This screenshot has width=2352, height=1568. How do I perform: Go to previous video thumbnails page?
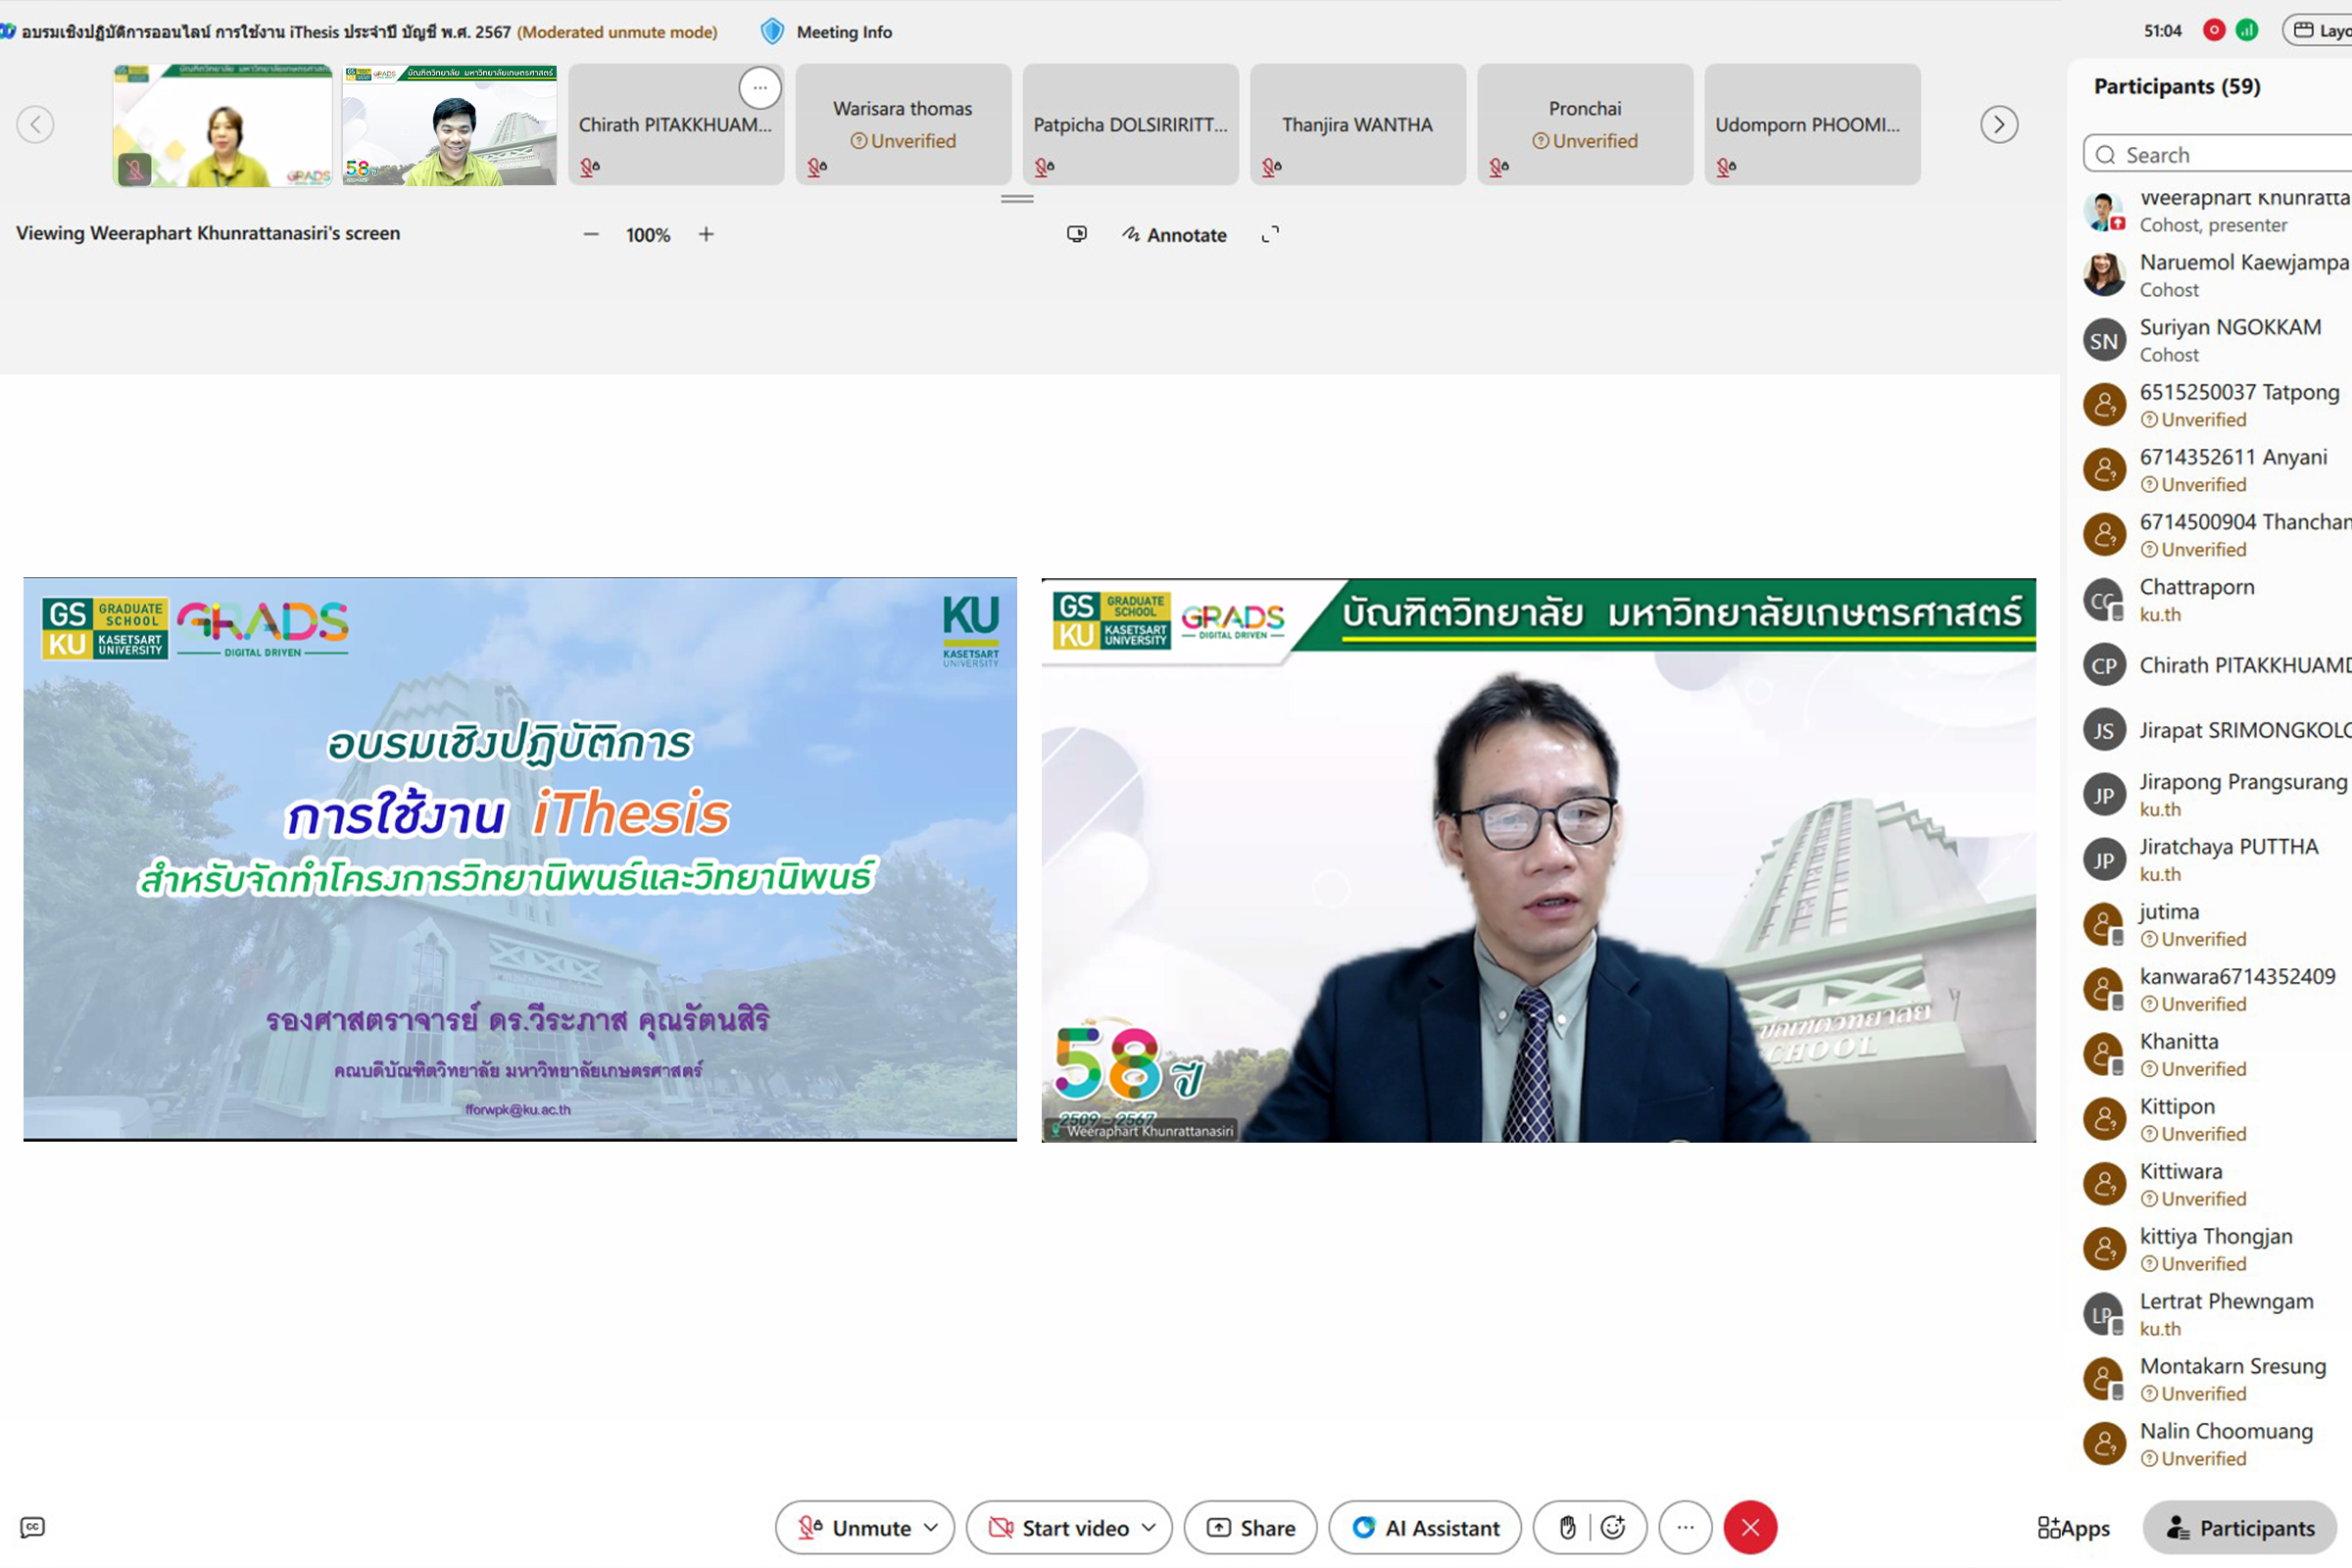point(35,125)
